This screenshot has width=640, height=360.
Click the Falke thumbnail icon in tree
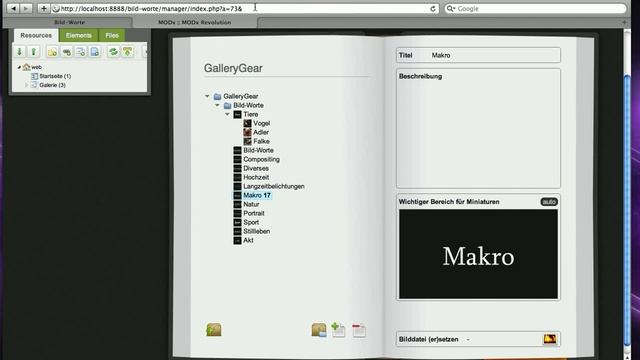click(247, 141)
